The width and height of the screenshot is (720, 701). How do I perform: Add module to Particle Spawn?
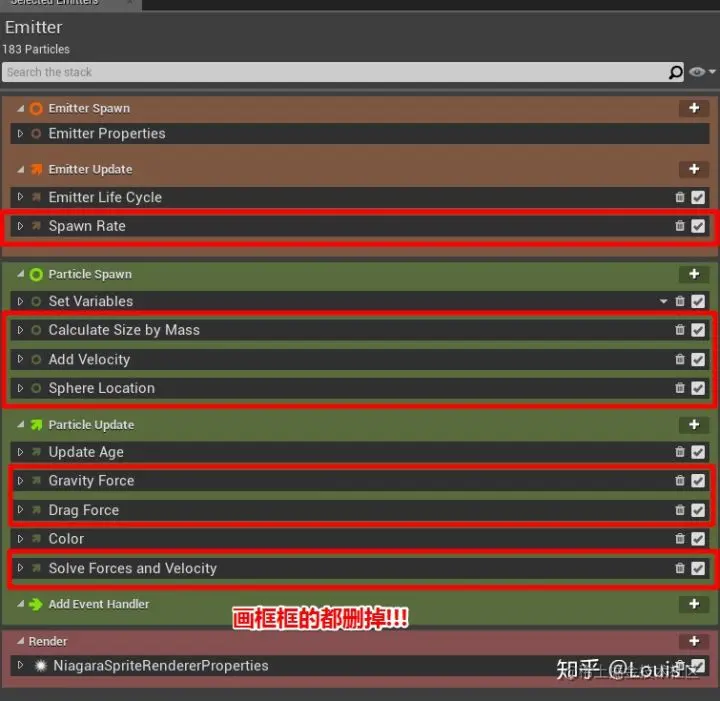click(x=694, y=274)
